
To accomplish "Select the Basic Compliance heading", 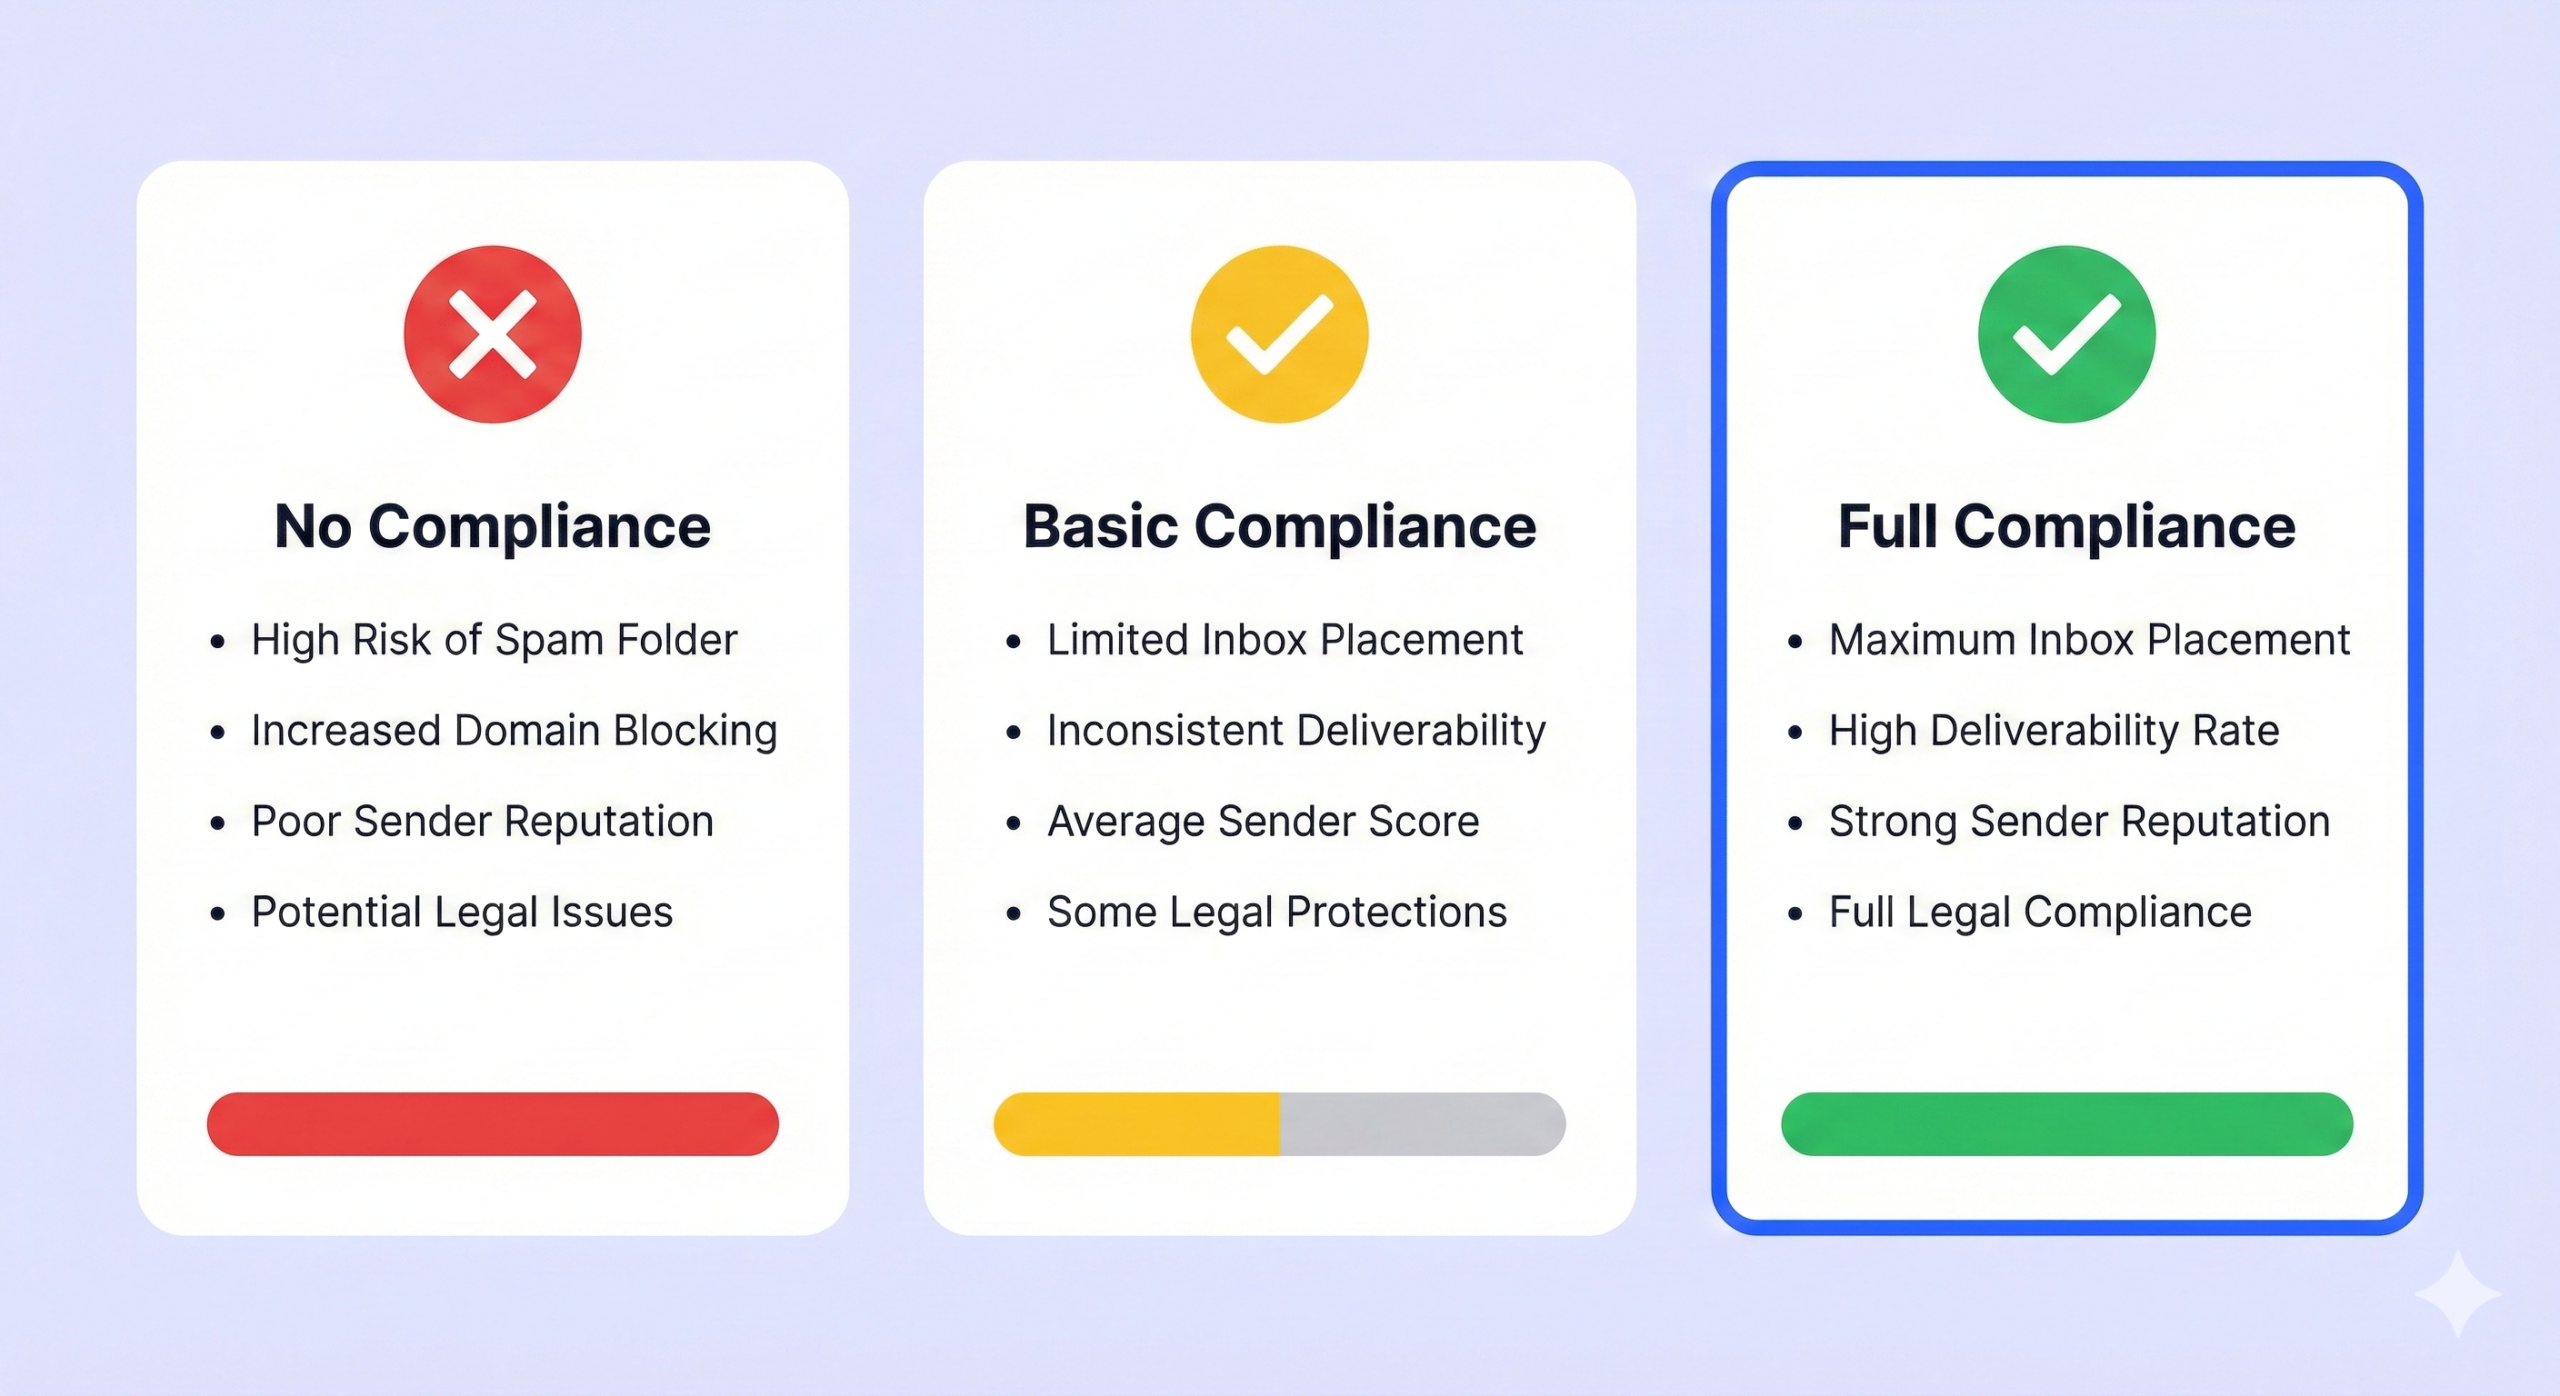I will click(1279, 526).
